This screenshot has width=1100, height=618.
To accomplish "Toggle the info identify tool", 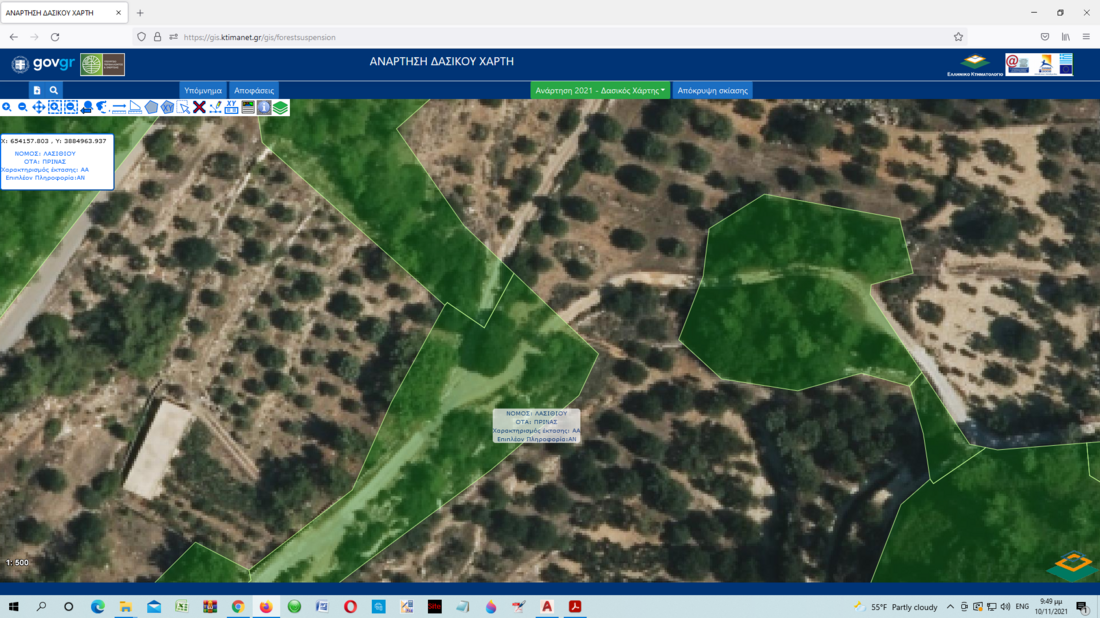I will [x=264, y=107].
